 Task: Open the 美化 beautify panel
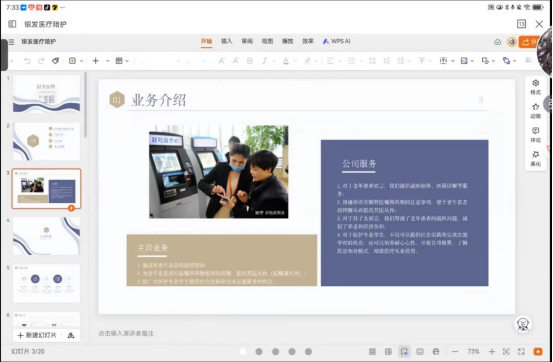click(x=535, y=158)
